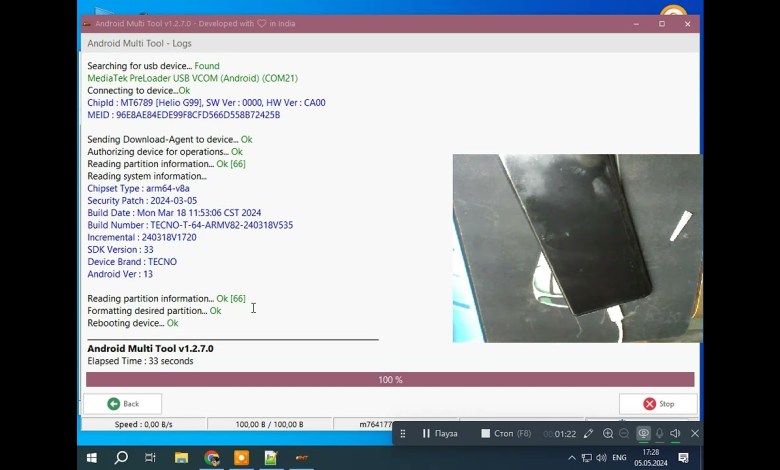Open Task View on the taskbar

point(150,458)
